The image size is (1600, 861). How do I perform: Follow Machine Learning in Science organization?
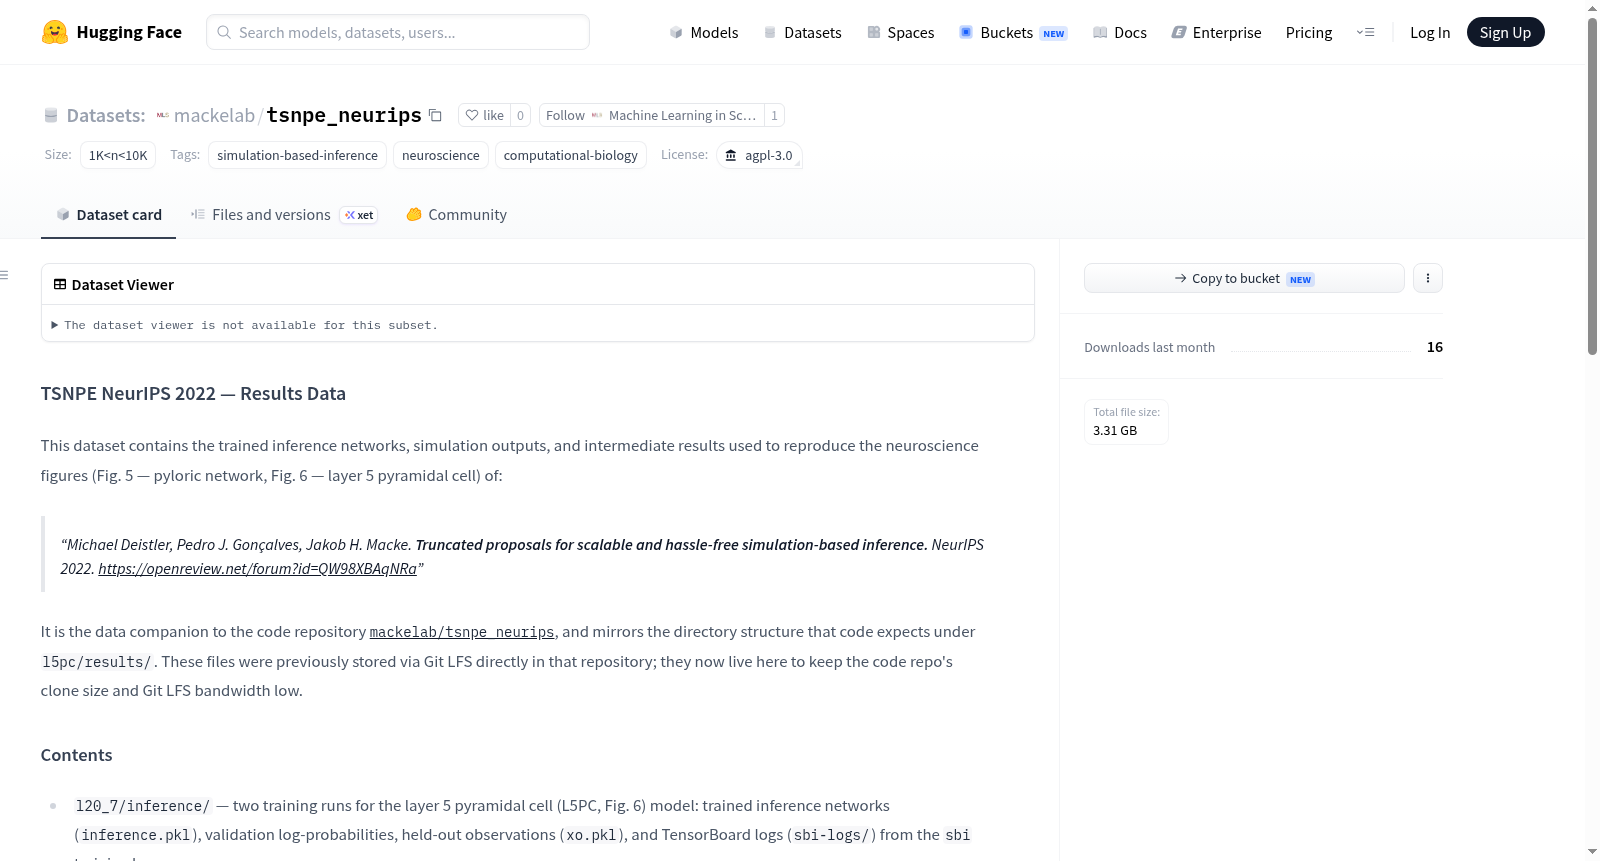coord(651,115)
